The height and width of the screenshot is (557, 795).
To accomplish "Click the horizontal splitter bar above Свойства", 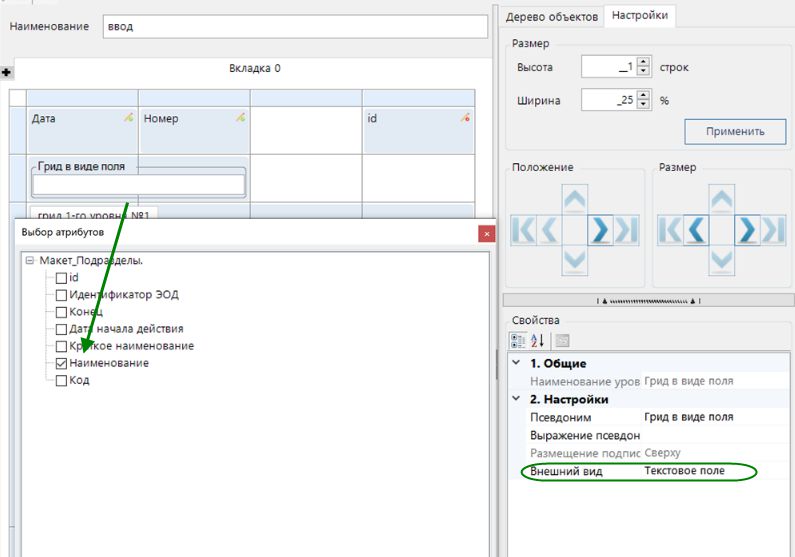I will pyautogui.click(x=650, y=300).
